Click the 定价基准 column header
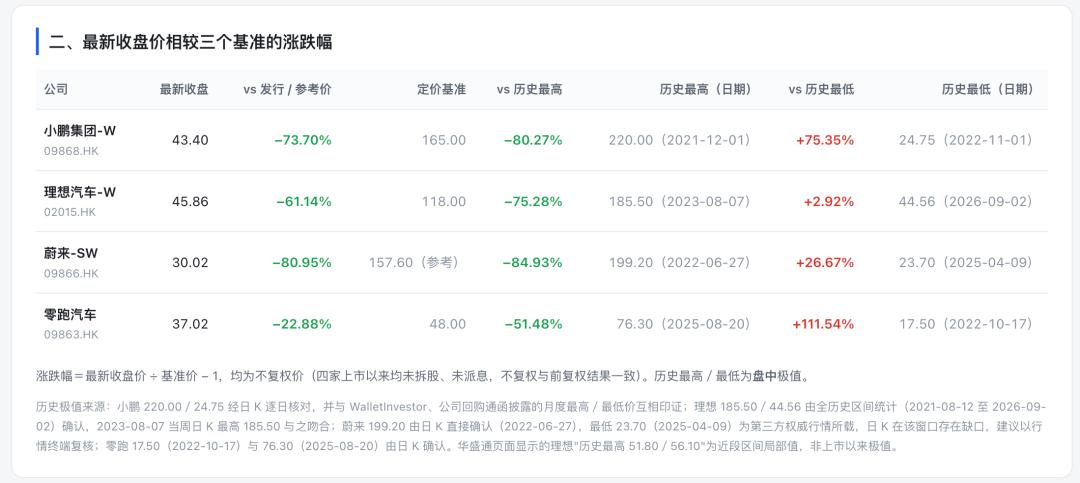This screenshot has height=483, width=1080. 442,90
